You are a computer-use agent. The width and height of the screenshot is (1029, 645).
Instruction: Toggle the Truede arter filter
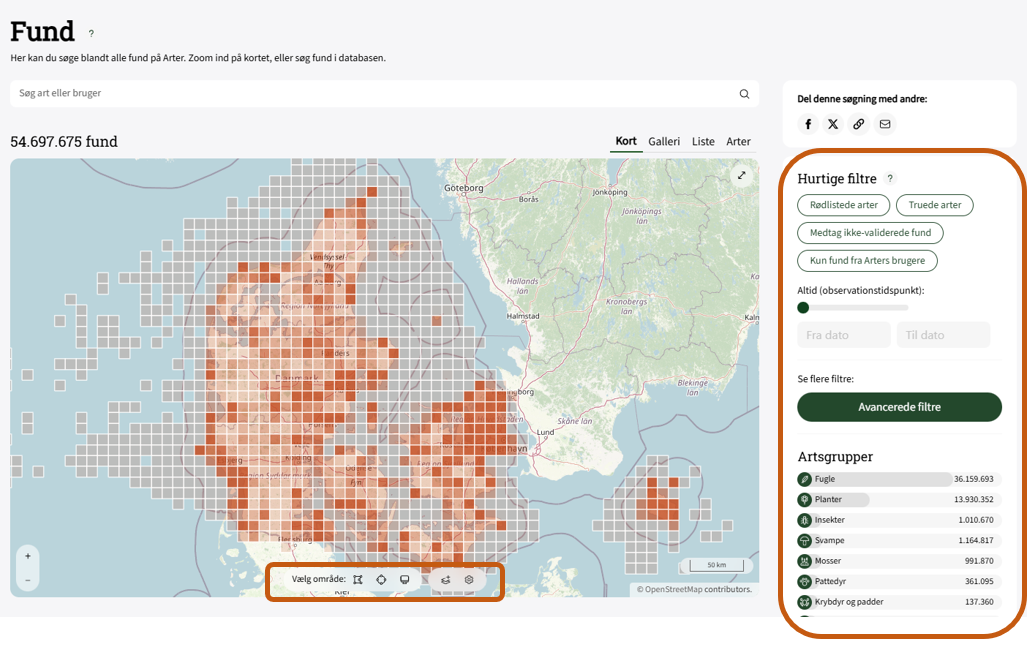pos(934,205)
